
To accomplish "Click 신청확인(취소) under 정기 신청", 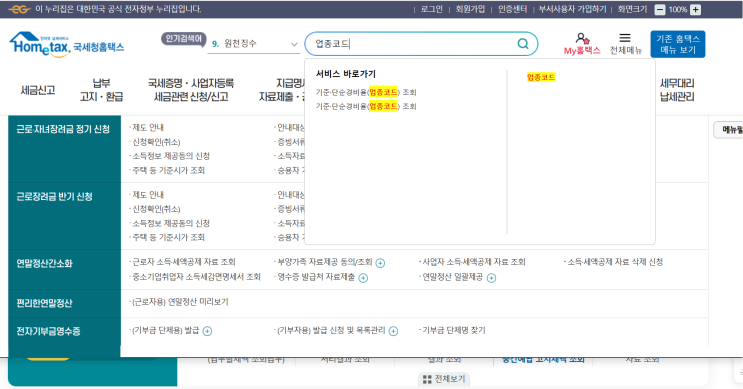I will click(x=156, y=142).
